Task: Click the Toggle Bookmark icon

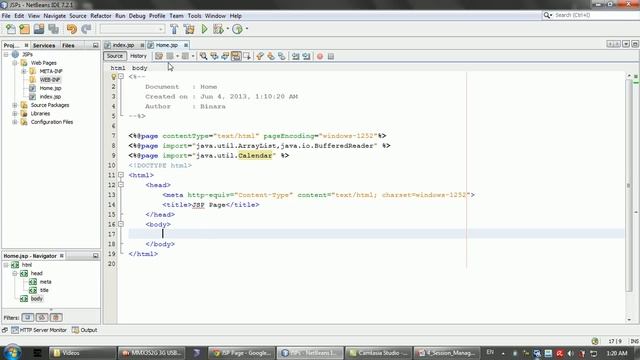Action: click(x=282, y=56)
